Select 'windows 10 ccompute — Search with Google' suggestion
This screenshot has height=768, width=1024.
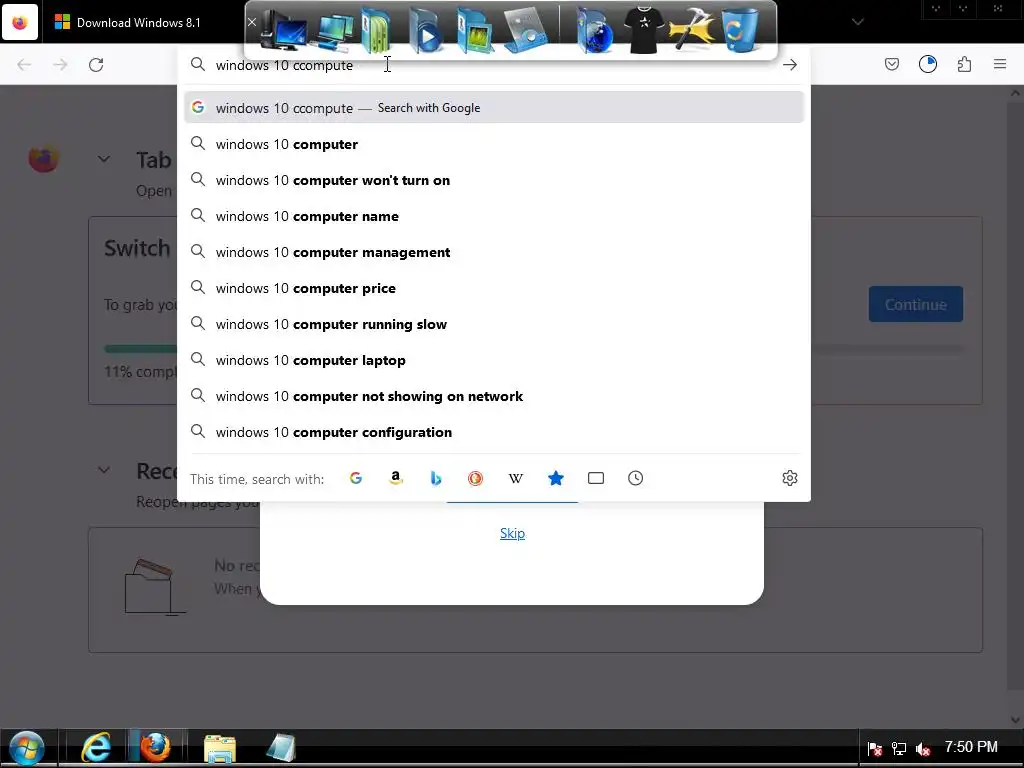click(x=494, y=108)
